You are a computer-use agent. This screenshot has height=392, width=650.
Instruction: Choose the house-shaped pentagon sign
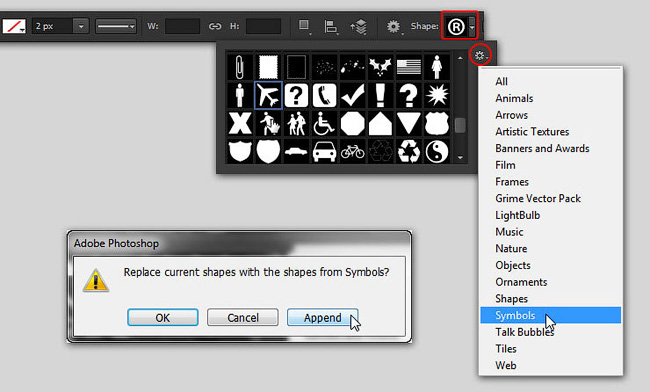[x=380, y=123]
